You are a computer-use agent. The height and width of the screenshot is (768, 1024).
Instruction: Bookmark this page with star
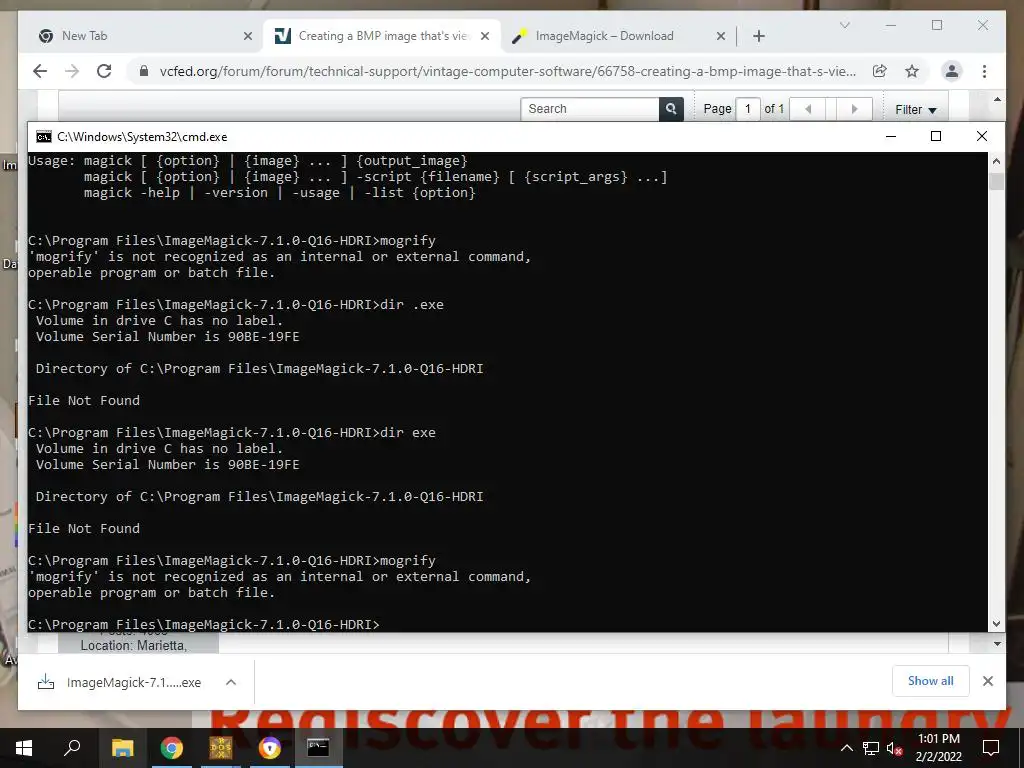[x=912, y=71]
